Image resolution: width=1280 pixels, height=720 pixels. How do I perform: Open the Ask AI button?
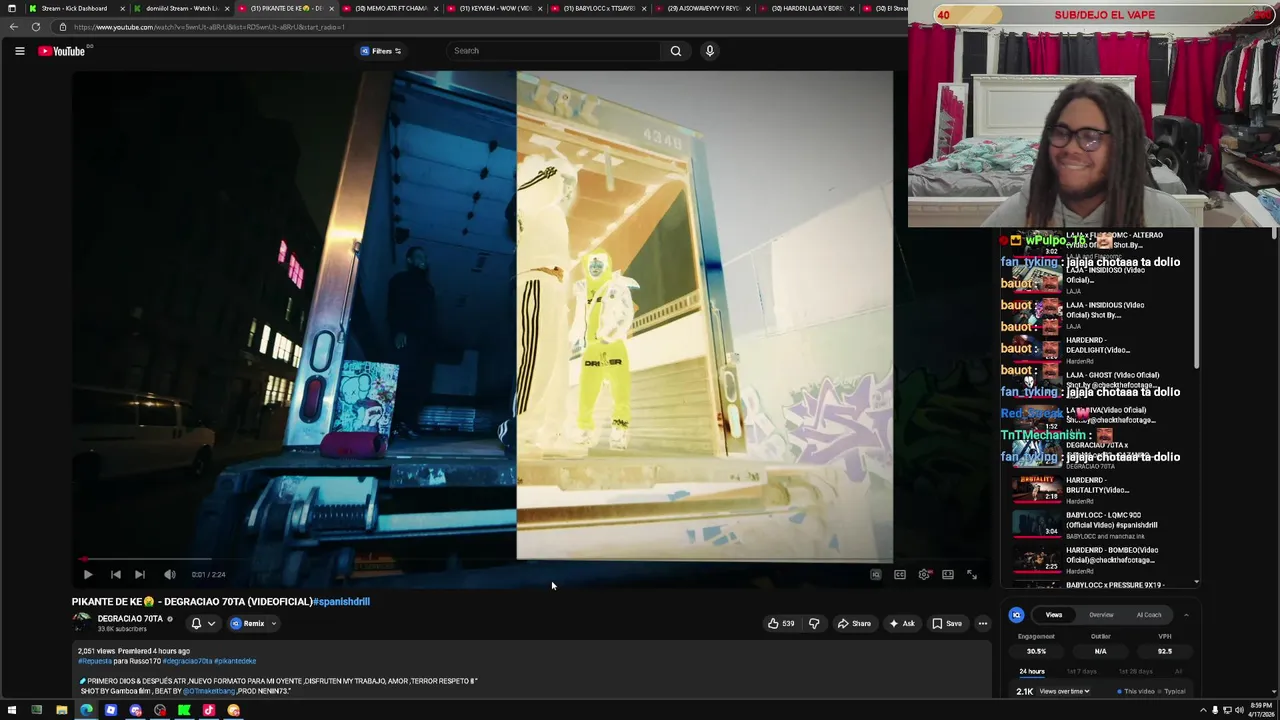pyautogui.click(x=903, y=624)
